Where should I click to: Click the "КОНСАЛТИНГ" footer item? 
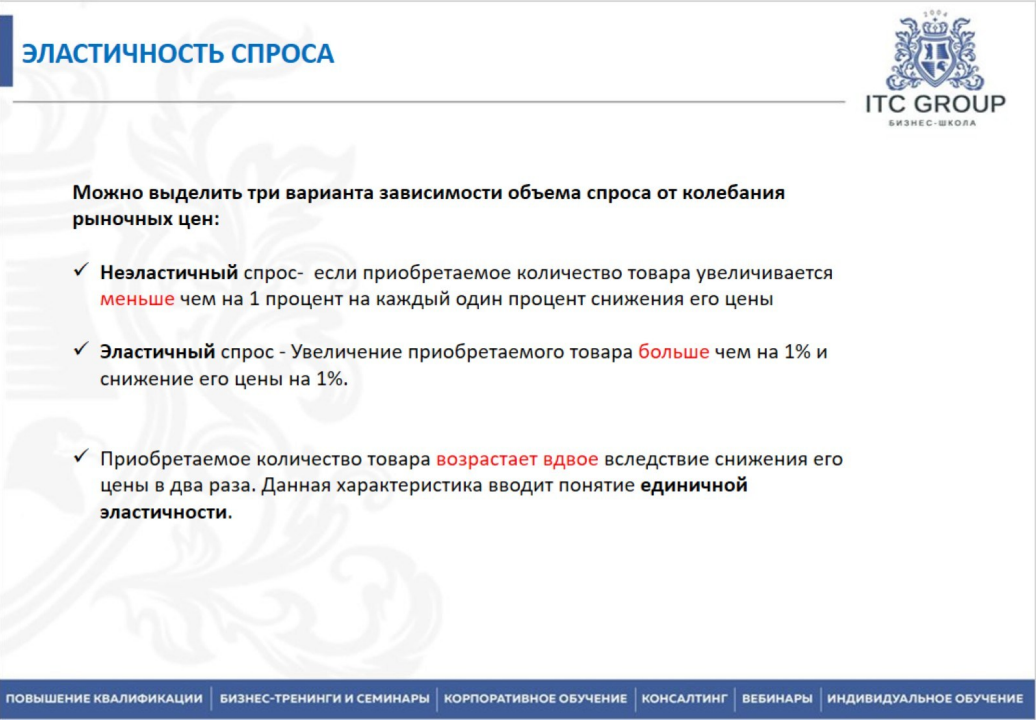(x=684, y=698)
